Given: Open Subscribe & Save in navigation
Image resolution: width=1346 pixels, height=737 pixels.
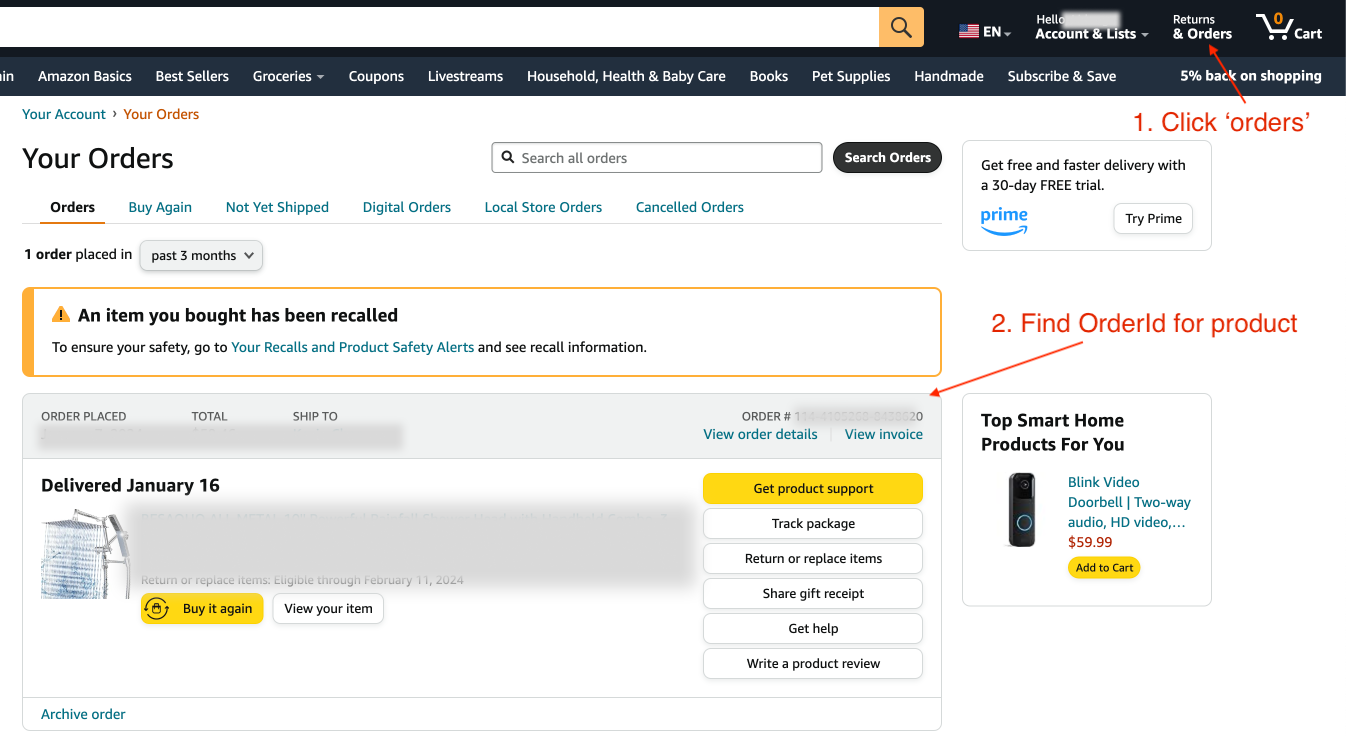Looking at the screenshot, I should (1062, 76).
